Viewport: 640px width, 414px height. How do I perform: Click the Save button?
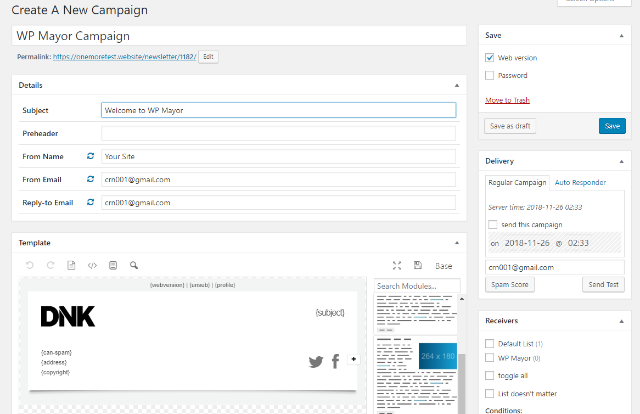click(x=612, y=126)
